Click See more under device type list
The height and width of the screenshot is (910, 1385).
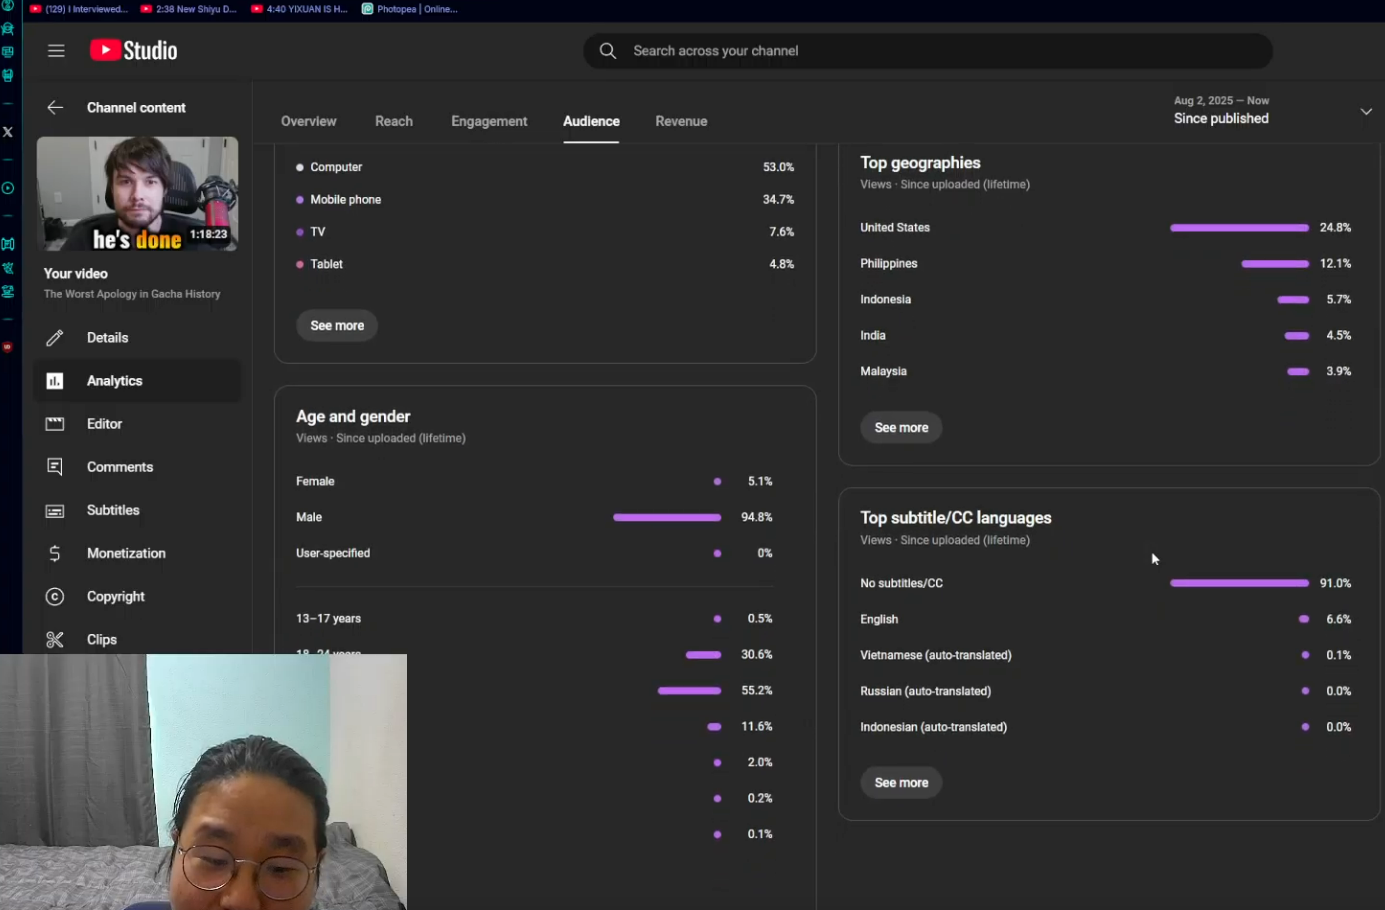337,326
